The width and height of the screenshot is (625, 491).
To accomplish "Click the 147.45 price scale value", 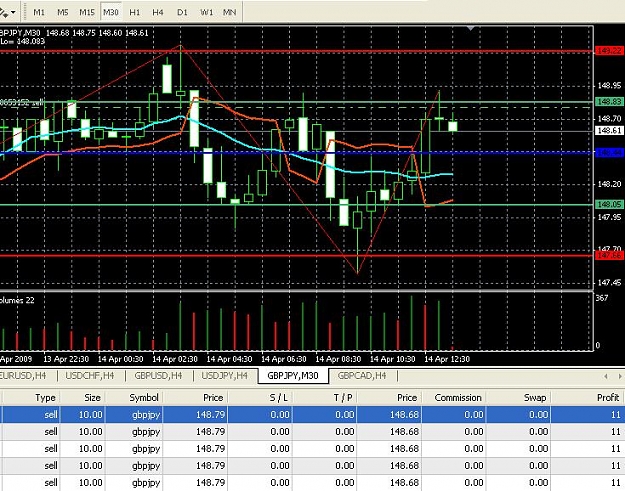I will [609, 283].
